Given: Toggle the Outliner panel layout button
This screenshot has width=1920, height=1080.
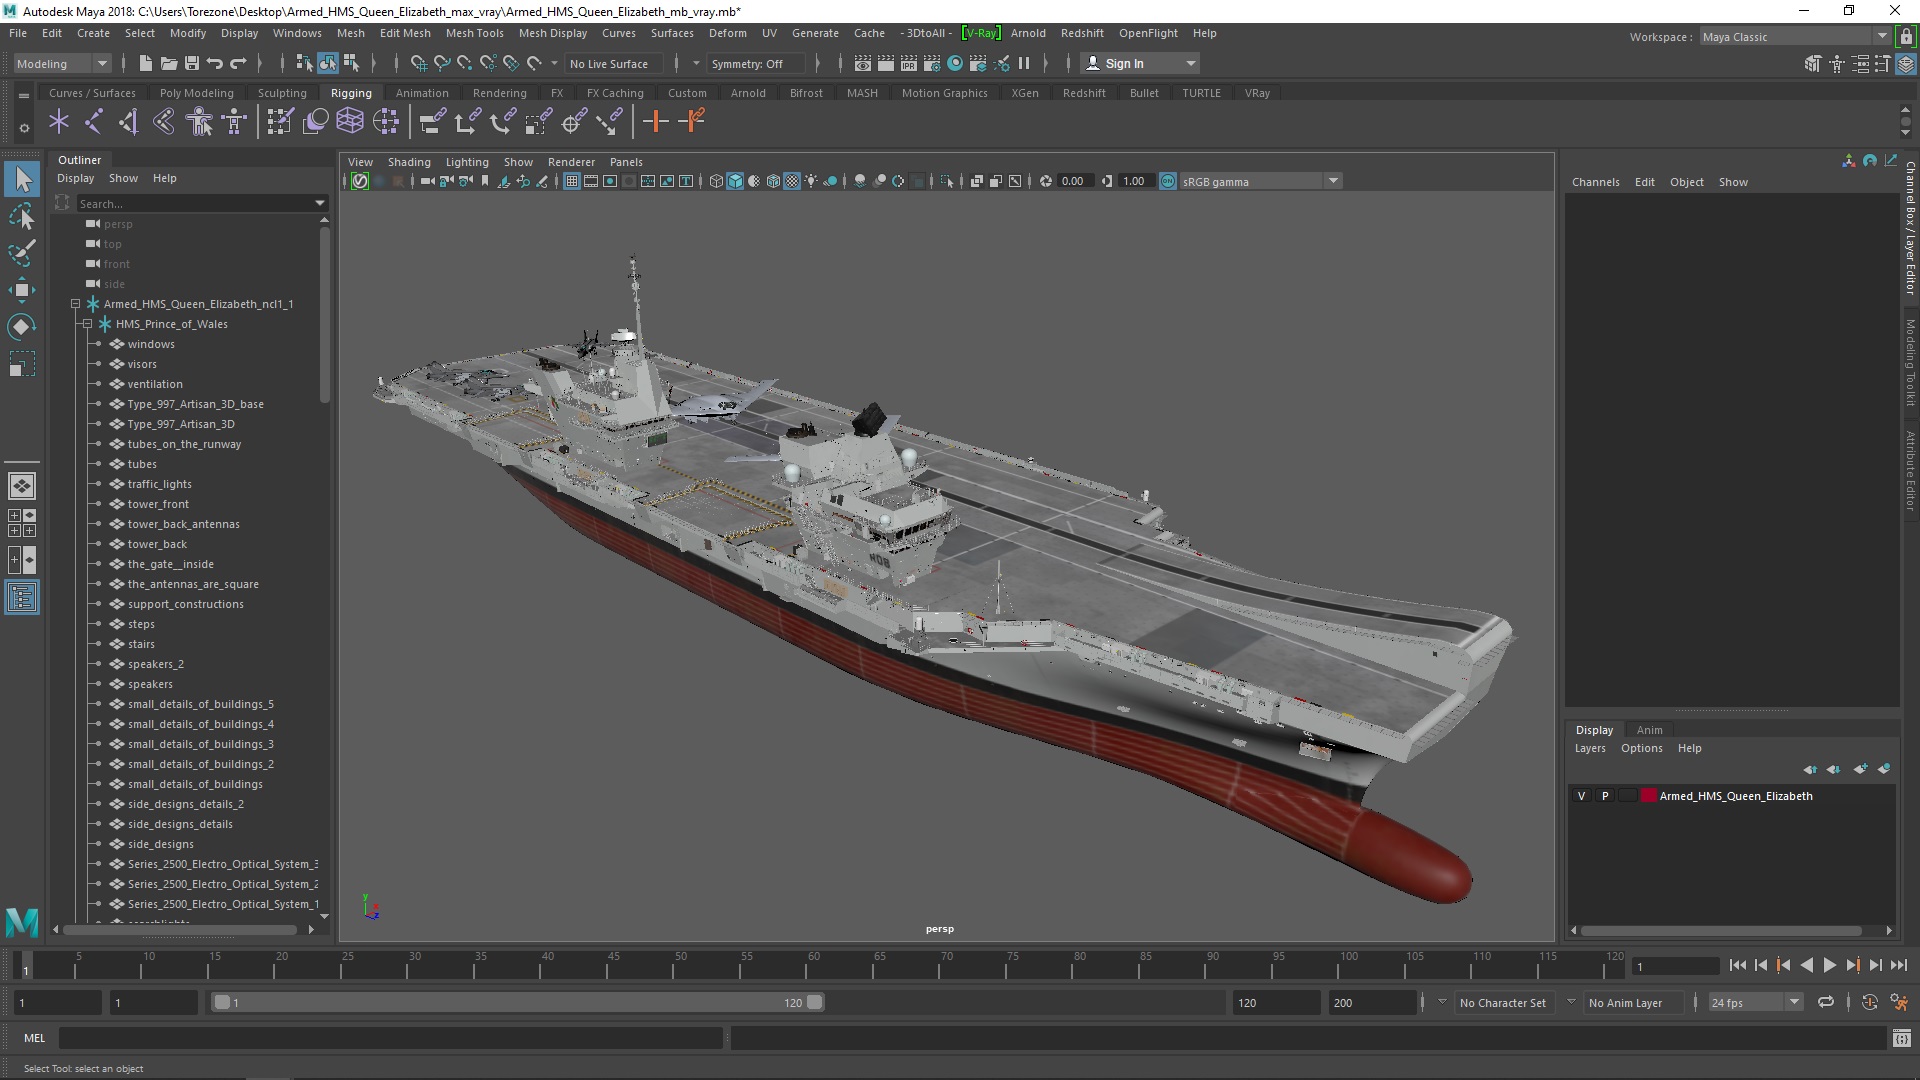Looking at the screenshot, I should tap(22, 598).
